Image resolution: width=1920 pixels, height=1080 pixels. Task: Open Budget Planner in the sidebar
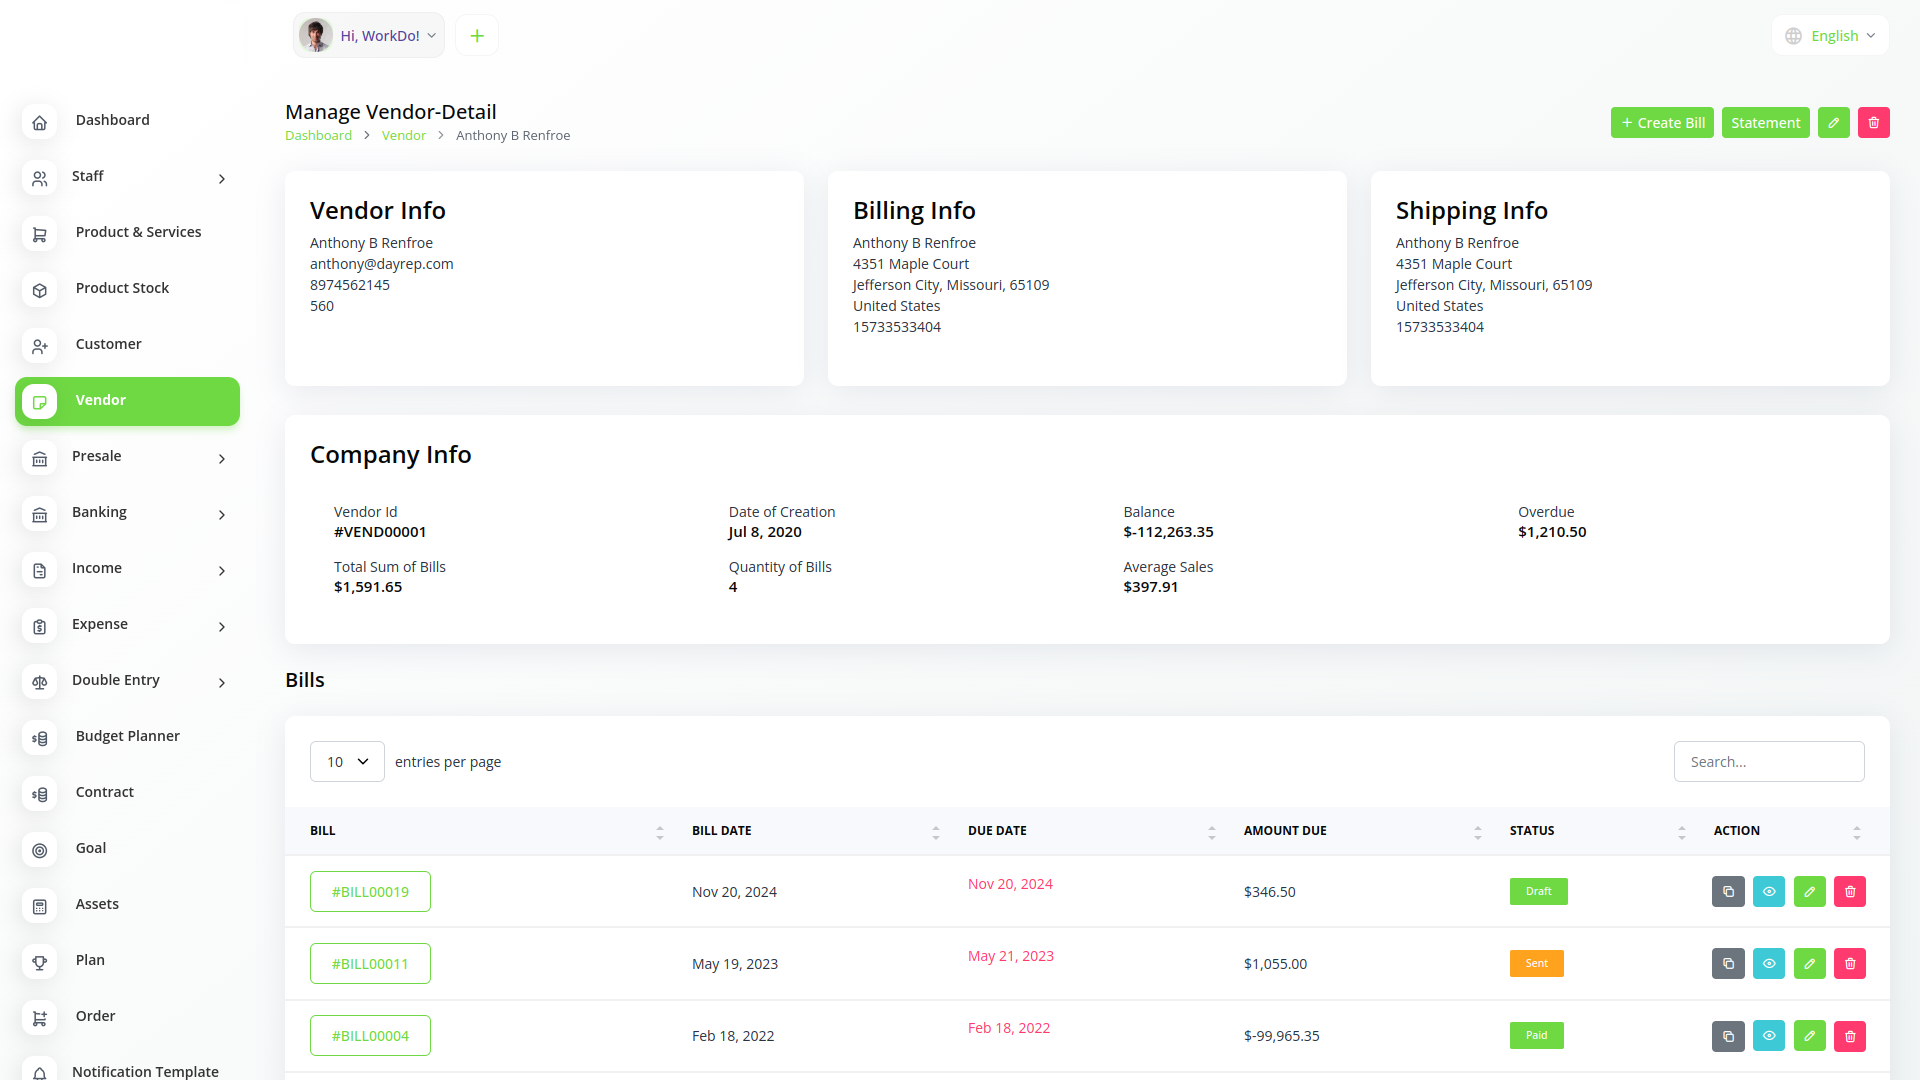pos(127,736)
